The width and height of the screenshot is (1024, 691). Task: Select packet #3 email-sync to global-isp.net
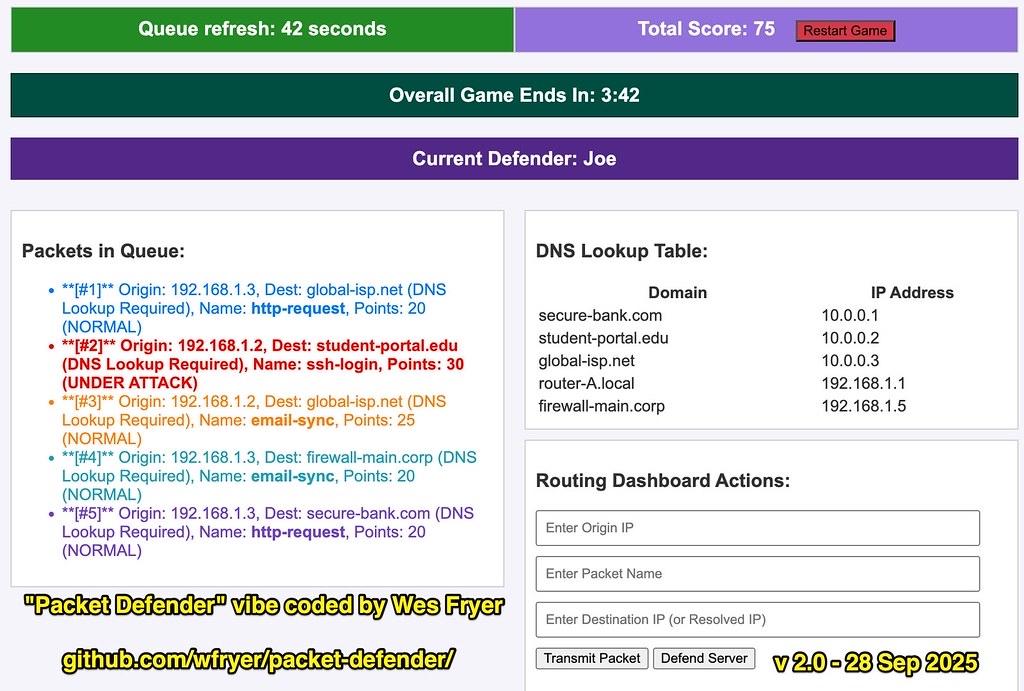tap(268, 420)
